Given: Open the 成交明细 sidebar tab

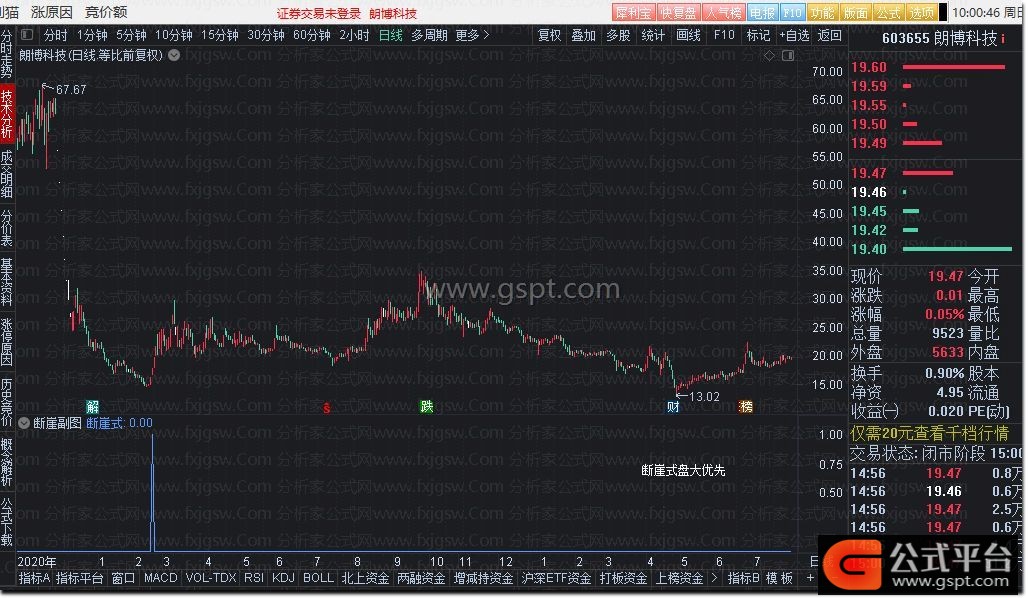Looking at the screenshot, I should tap(7, 174).
